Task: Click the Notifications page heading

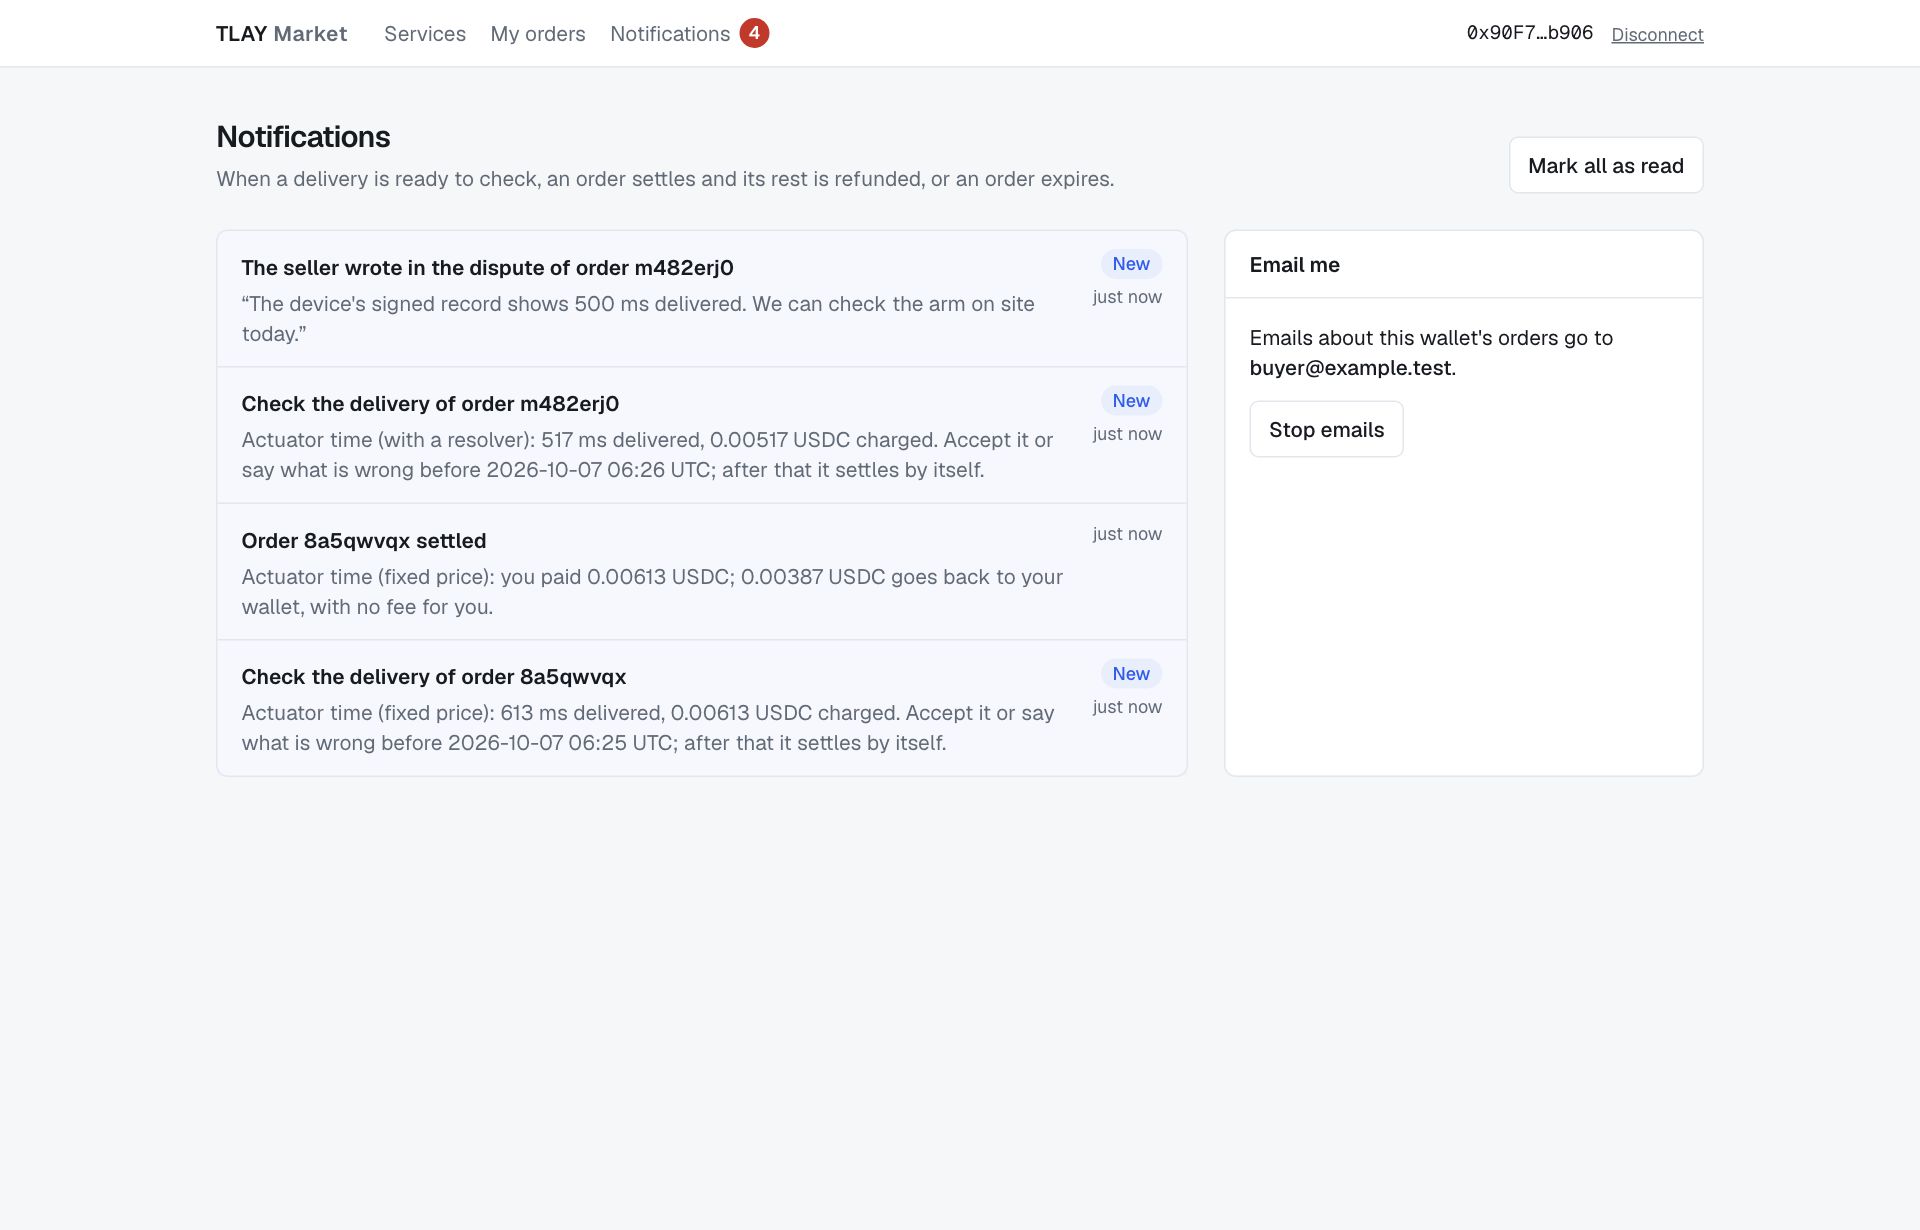Action: pos(303,137)
